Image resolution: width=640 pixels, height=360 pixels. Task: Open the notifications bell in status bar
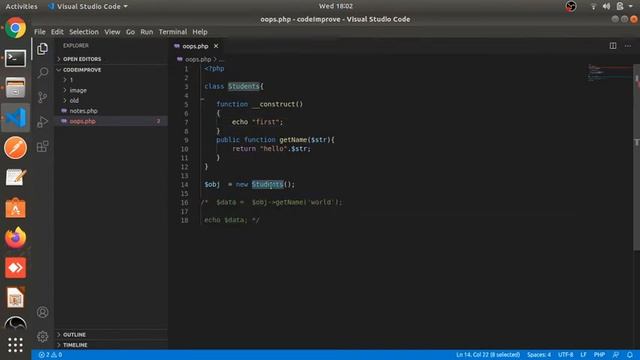pos(630,355)
